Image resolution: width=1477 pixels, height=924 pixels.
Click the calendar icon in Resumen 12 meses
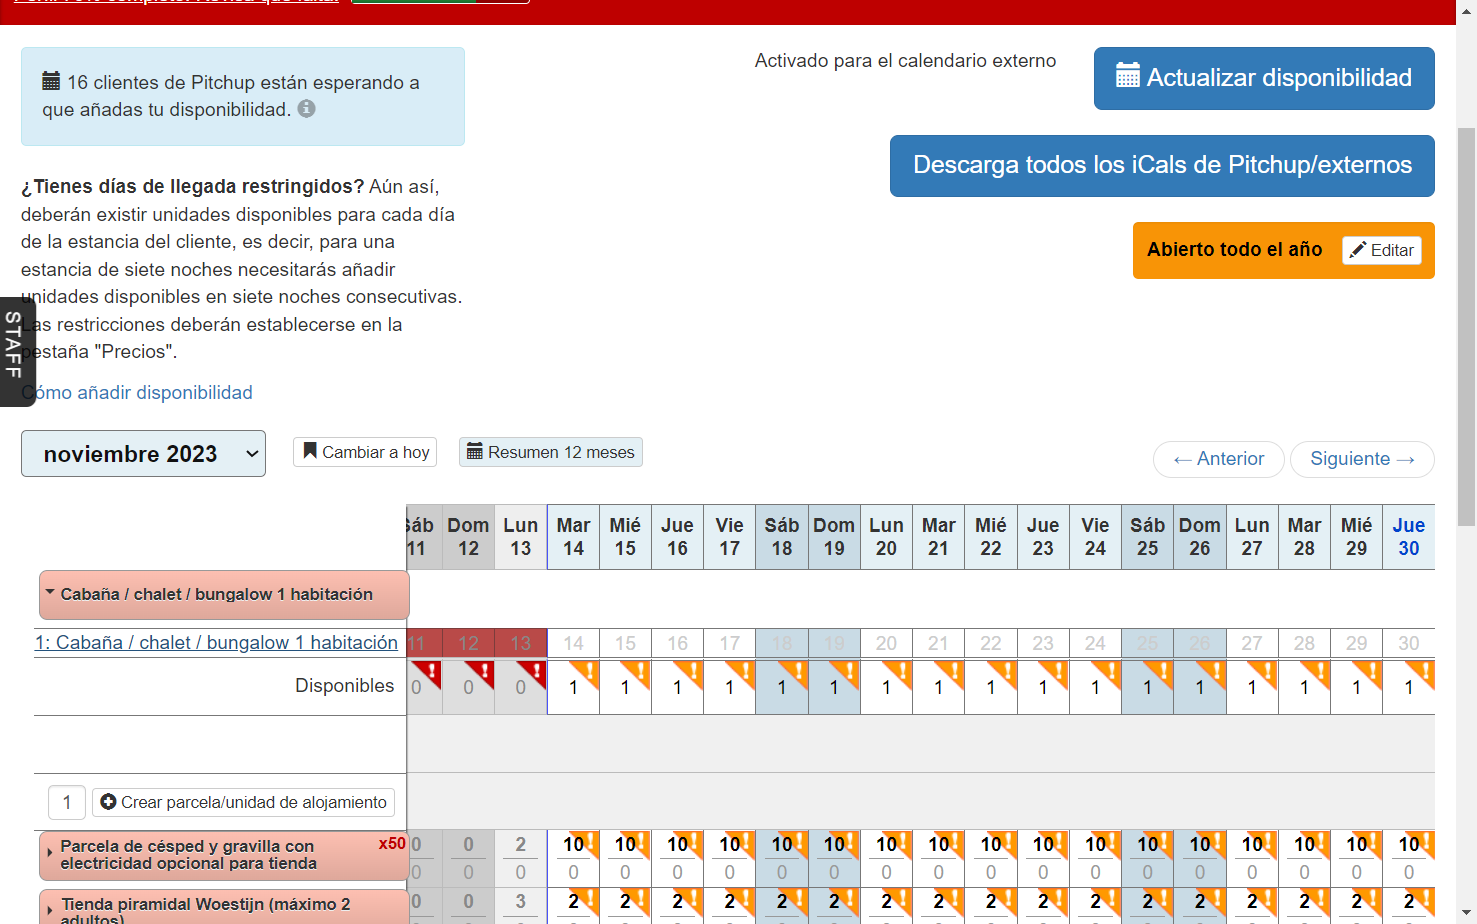coord(475,452)
